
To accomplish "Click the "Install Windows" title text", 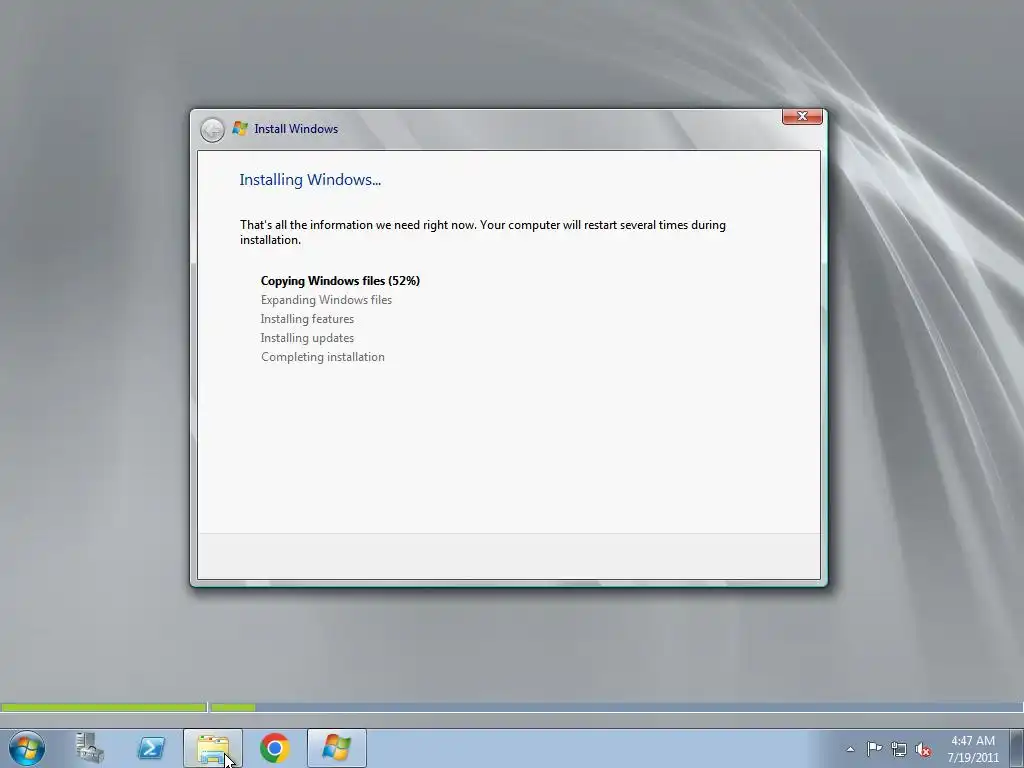I will (296, 129).
